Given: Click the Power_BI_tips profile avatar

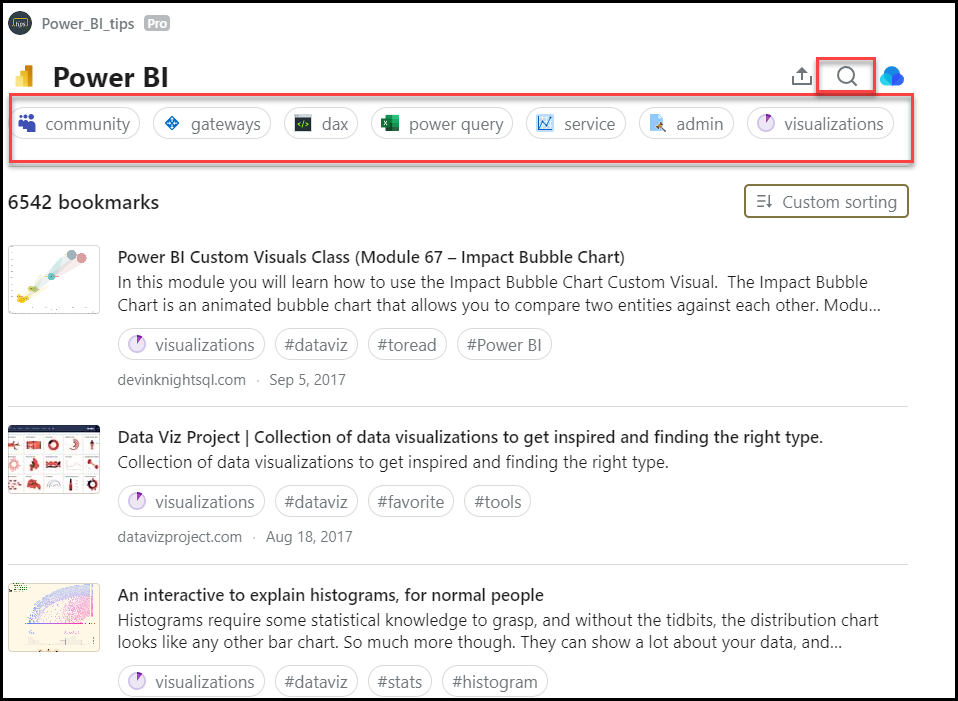Looking at the screenshot, I should tap(20, 23).
